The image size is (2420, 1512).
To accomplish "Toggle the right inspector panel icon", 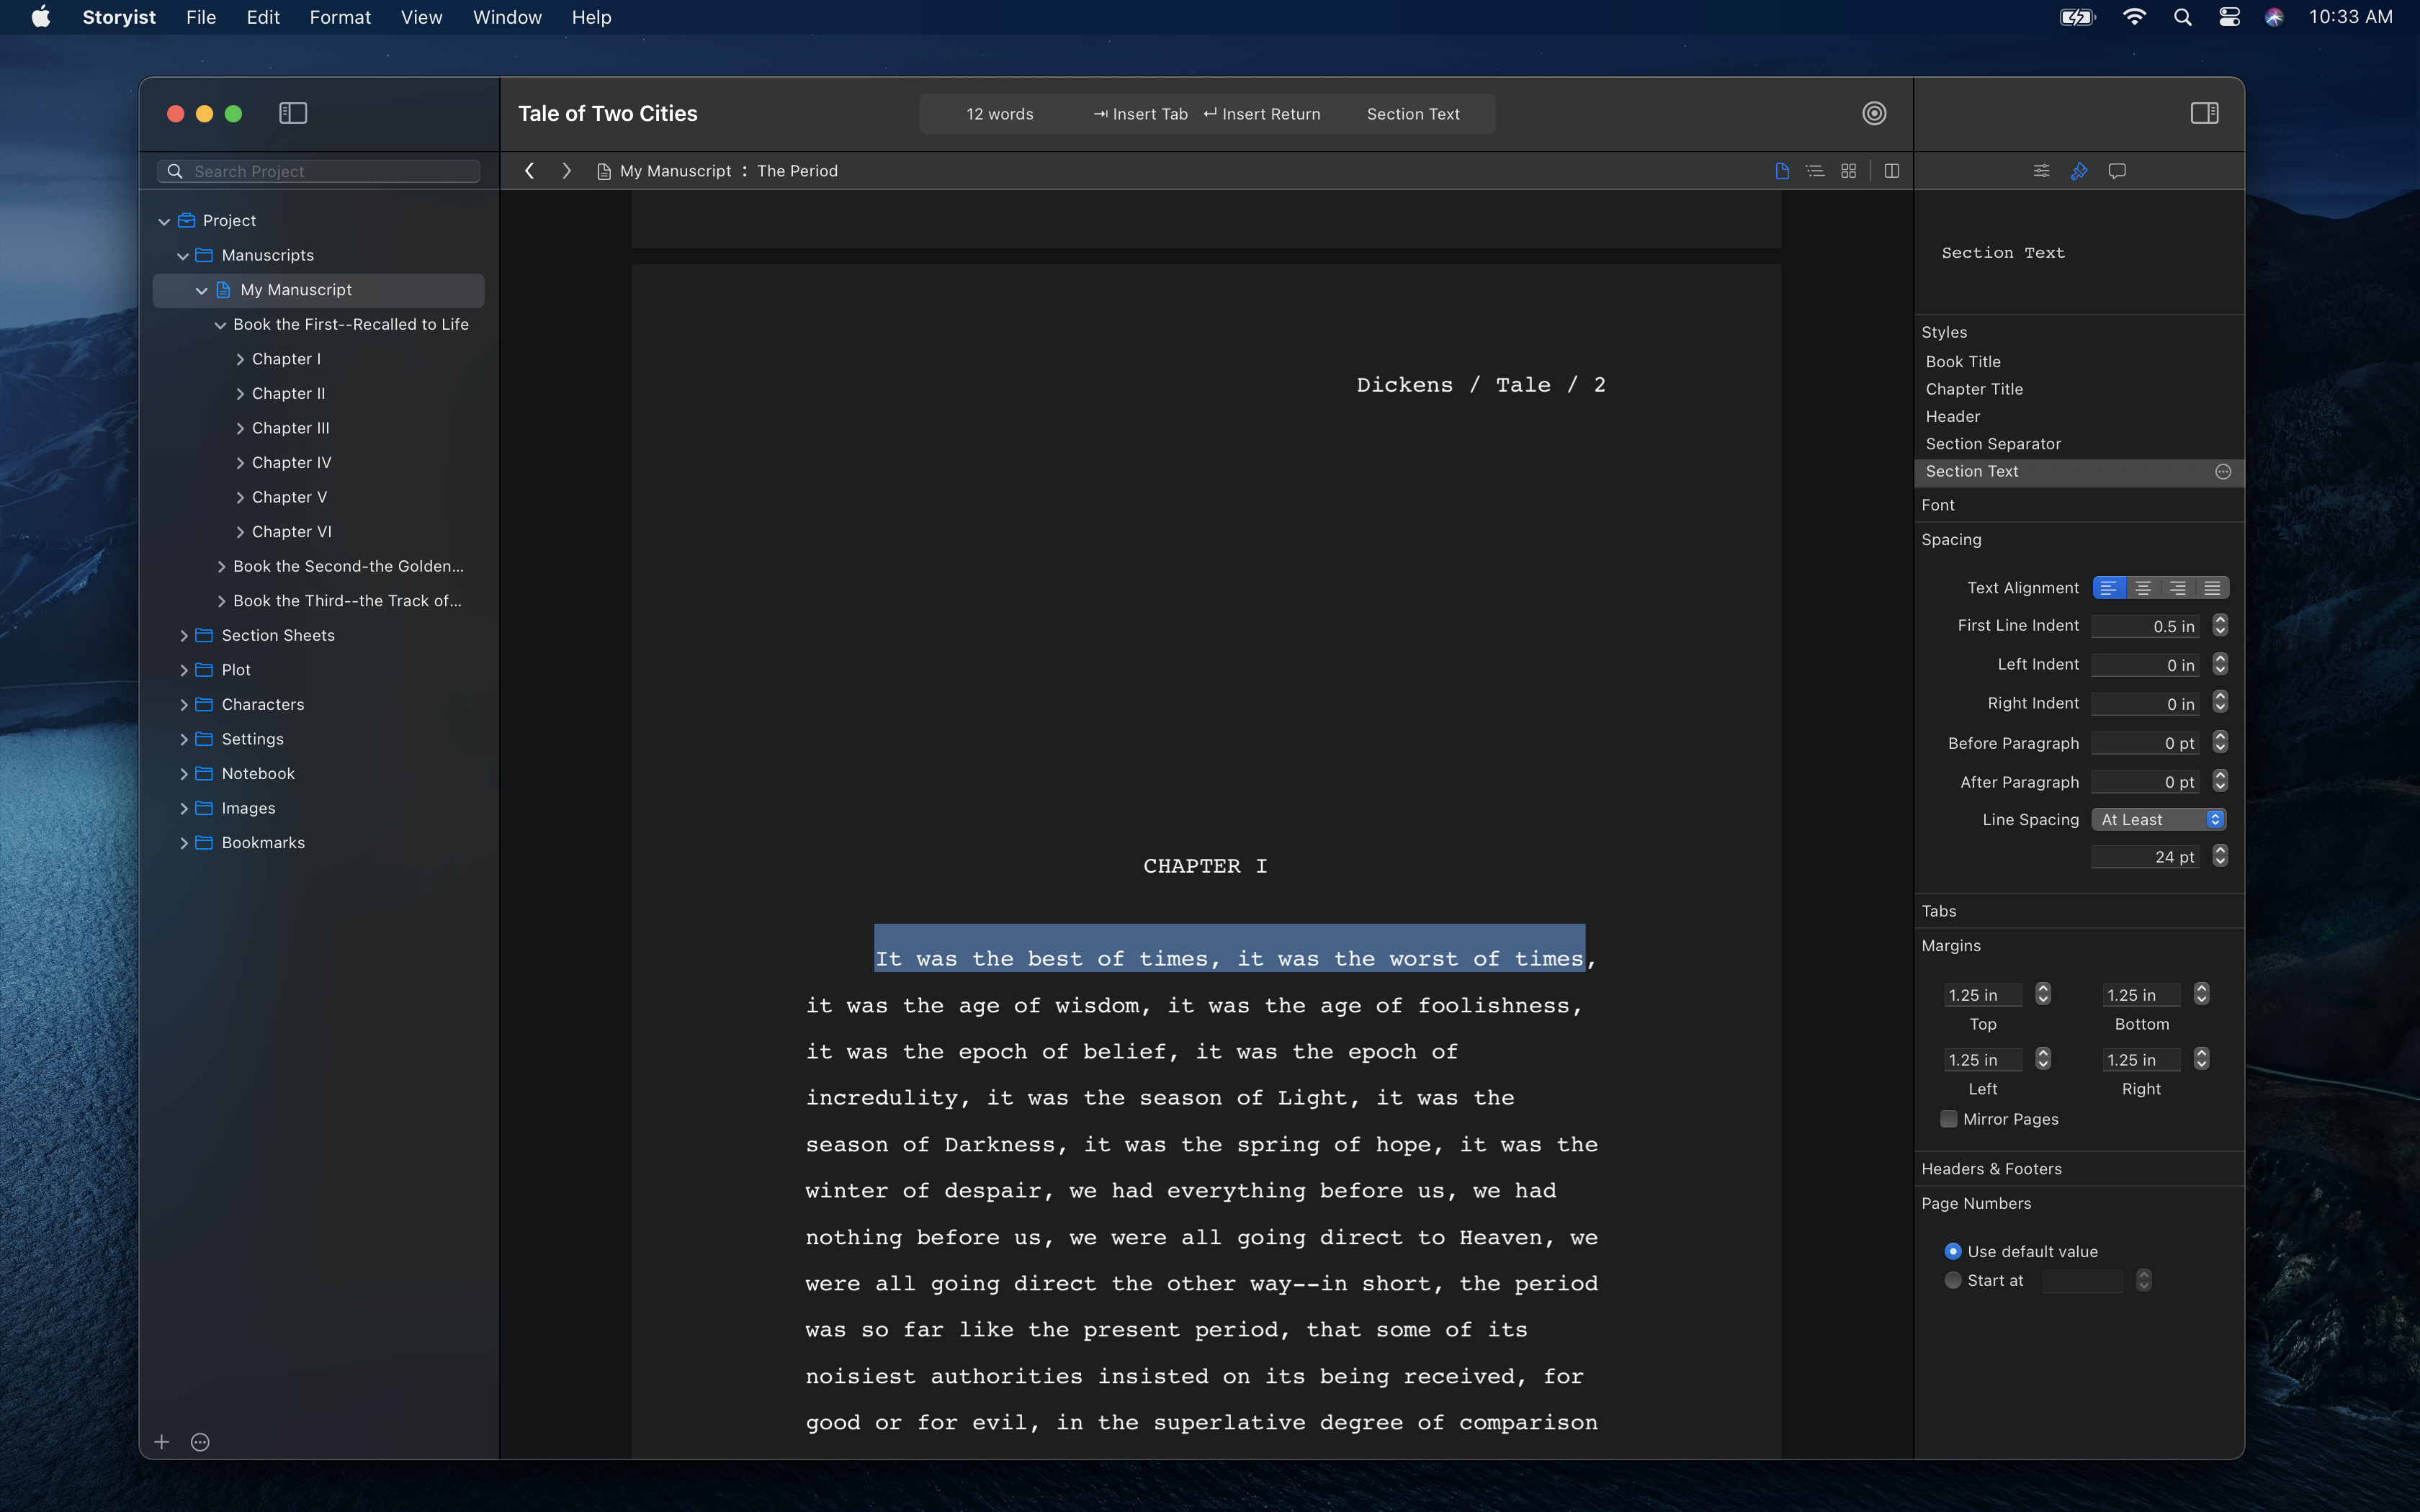I will (2204, 113).
